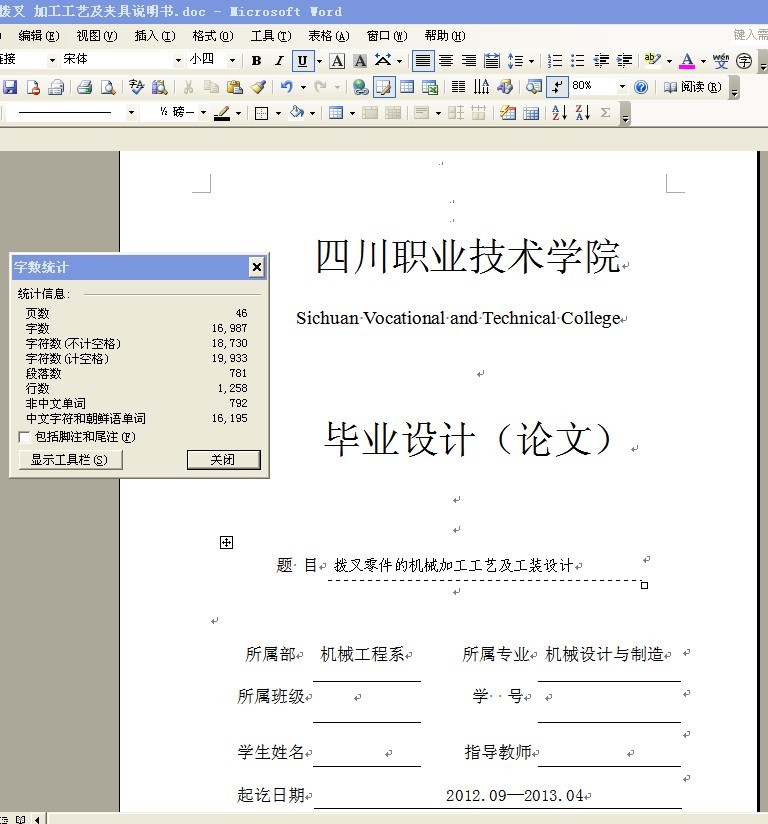Click the font color A swatch

click(x=687, y=61)
